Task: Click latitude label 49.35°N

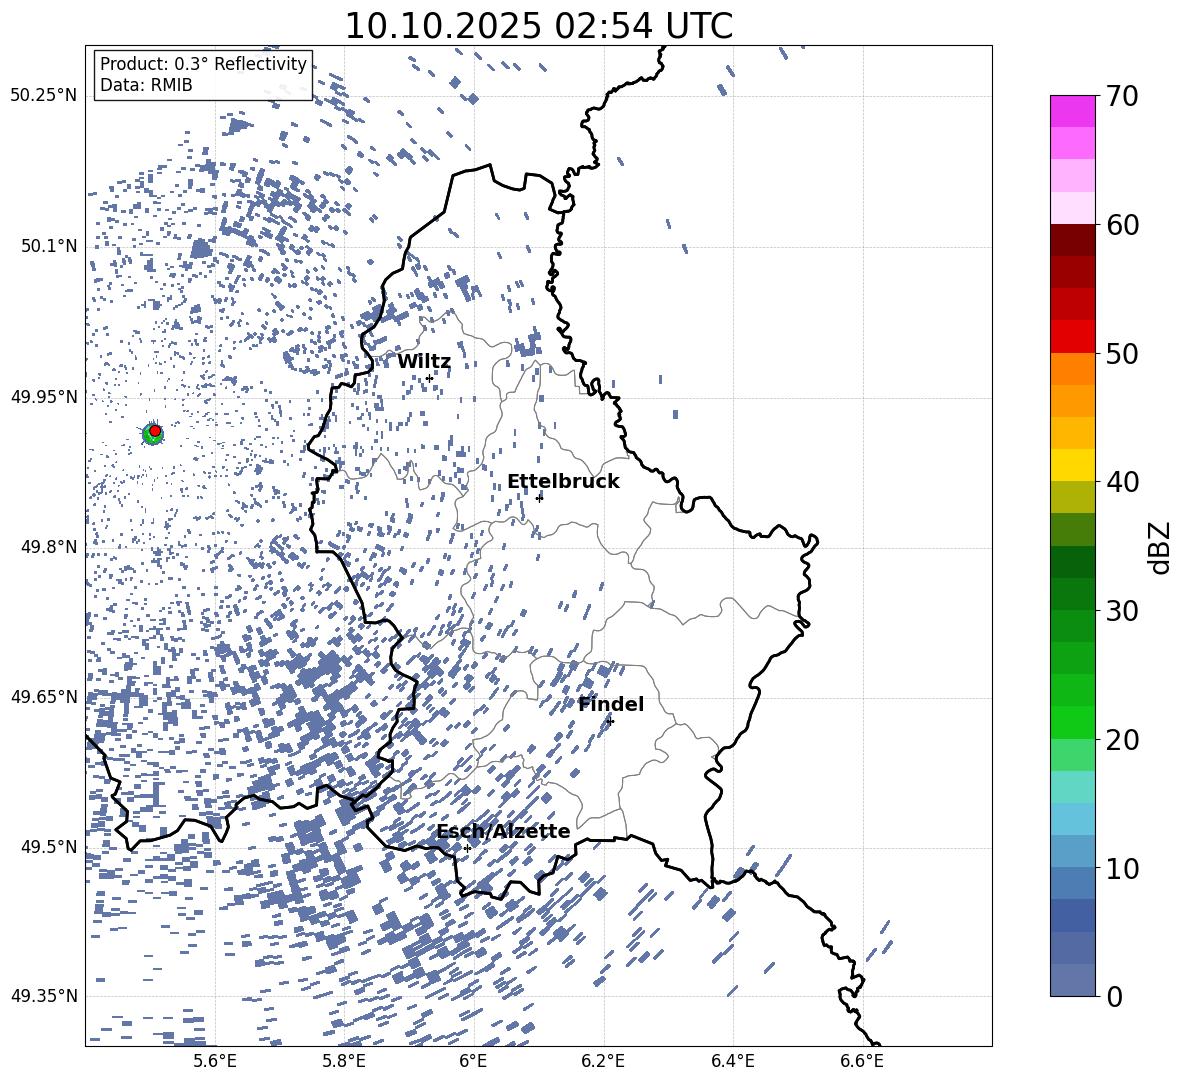Action: click(44, 996)
